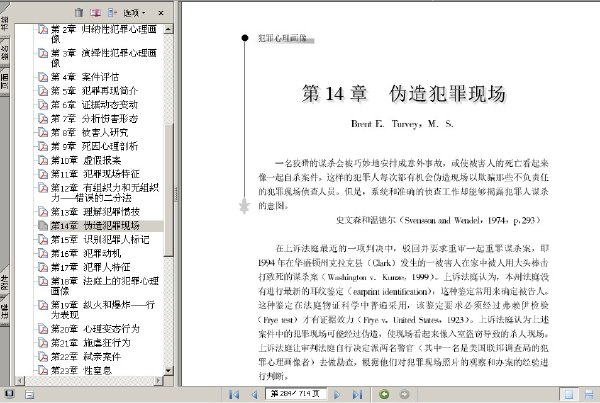Open bookmark 第19章 纵火和爆炸

point(103,310)
